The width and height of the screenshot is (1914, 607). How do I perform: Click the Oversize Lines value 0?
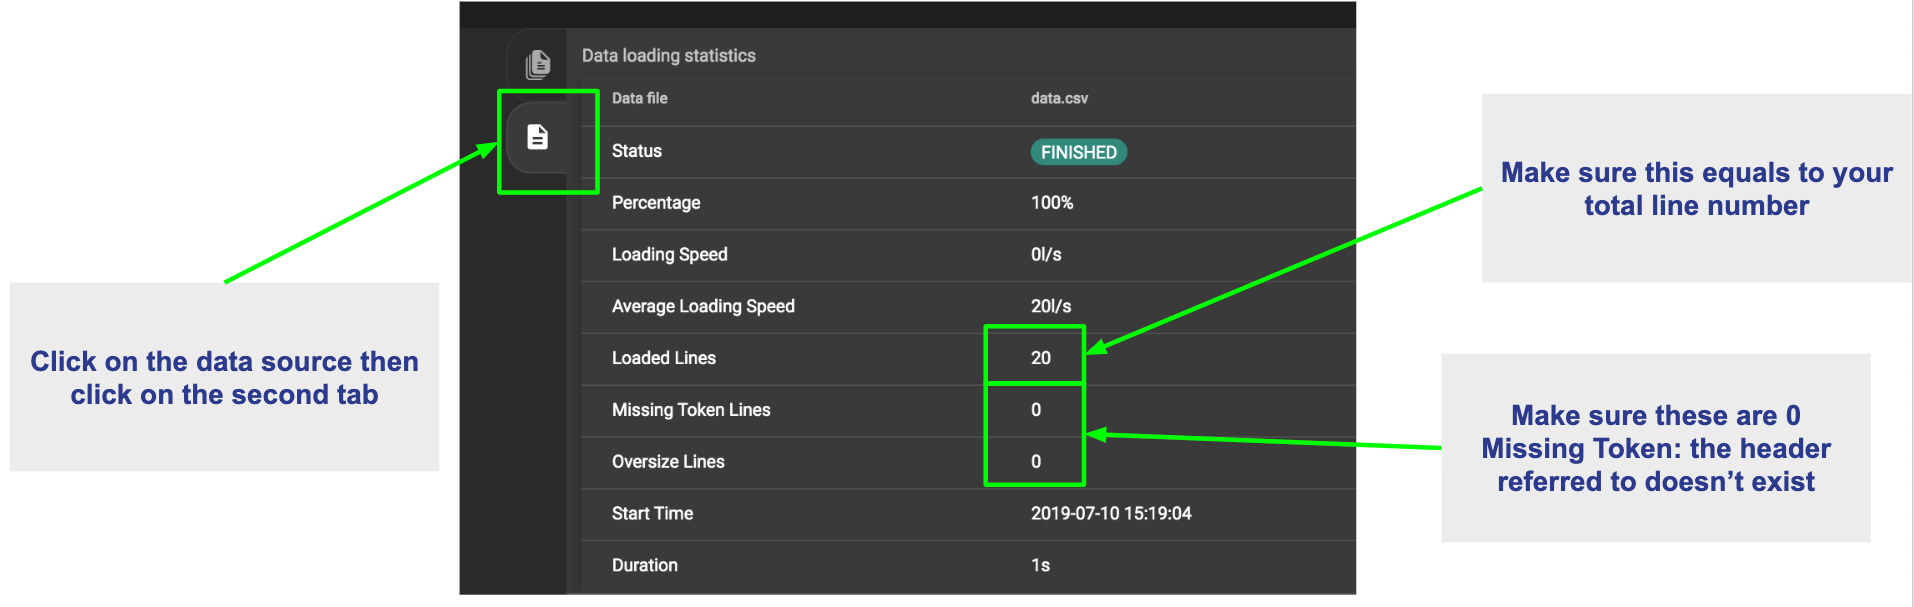(1036, 462)
